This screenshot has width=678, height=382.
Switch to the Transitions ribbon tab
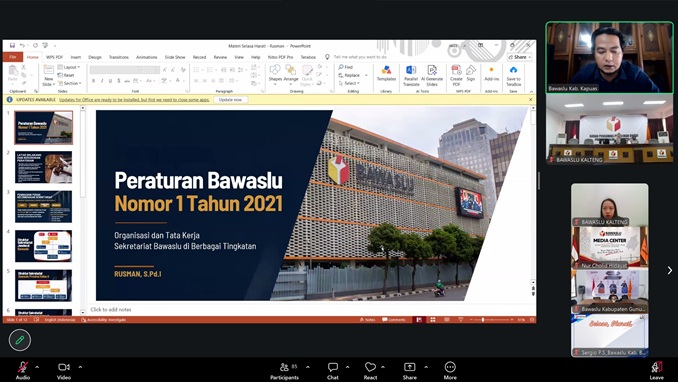point(118,57)
